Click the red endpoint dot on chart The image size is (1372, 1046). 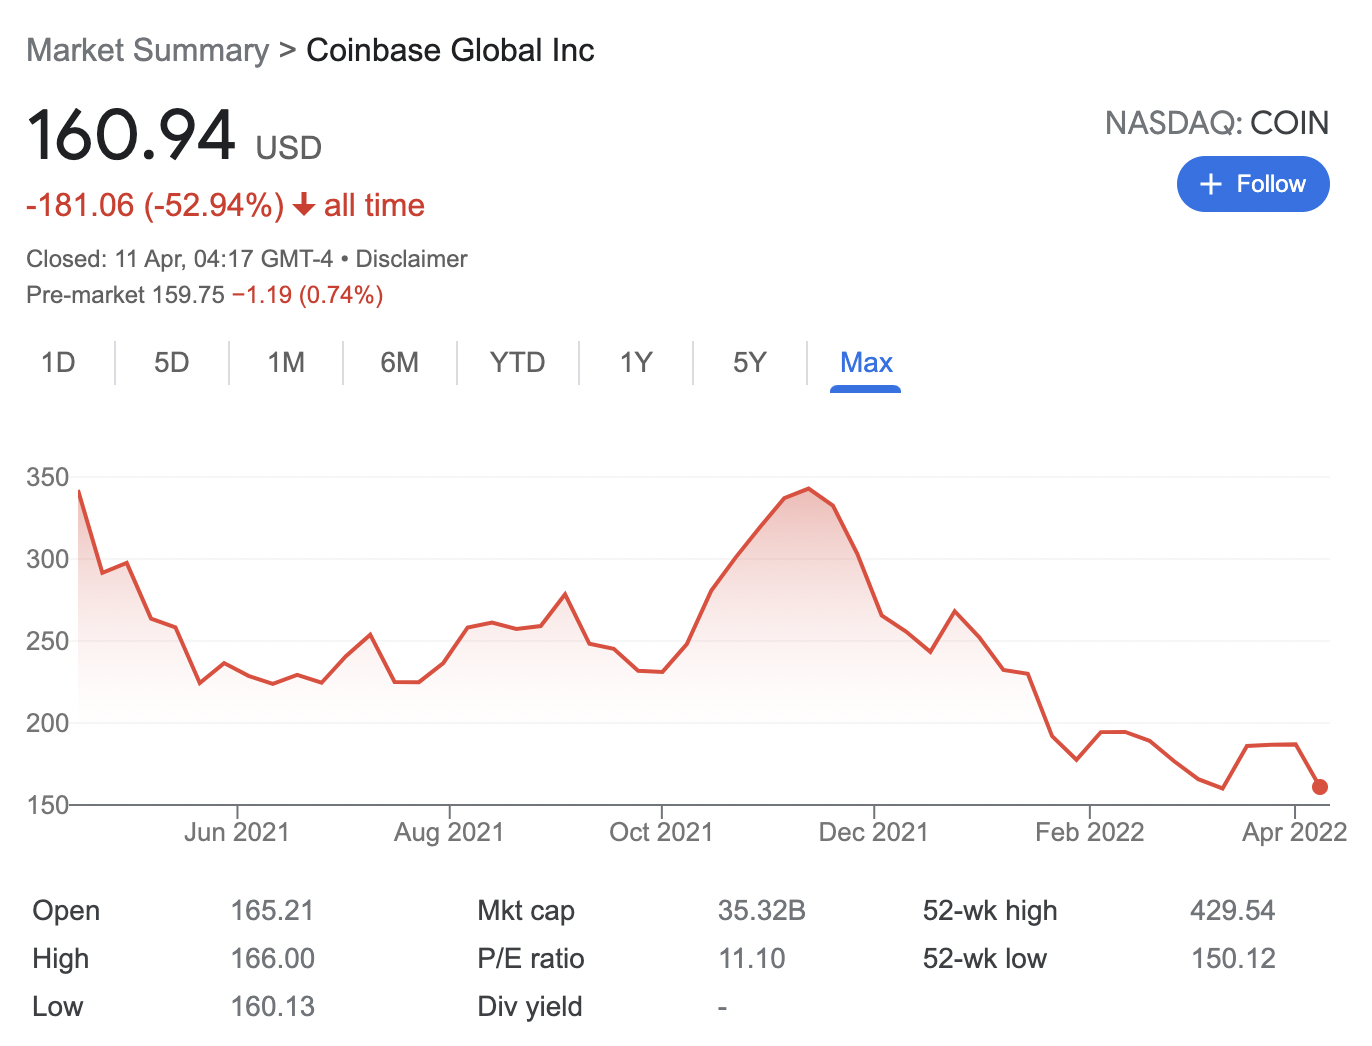pyautogui.click(x=1320, y=788)
